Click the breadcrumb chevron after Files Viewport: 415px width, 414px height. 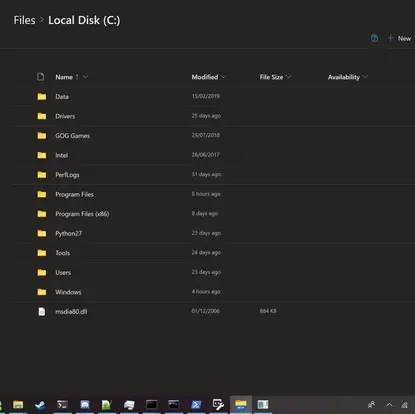click(x=42, y=20)
